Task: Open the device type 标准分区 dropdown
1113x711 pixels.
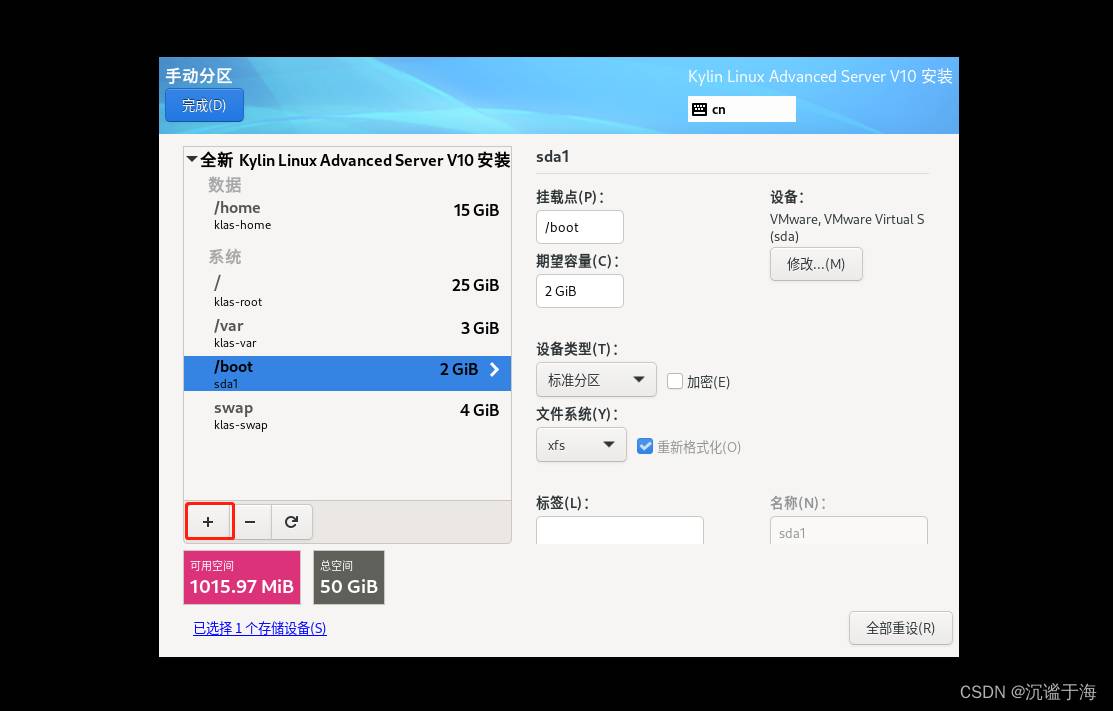Action: (596, 380)
